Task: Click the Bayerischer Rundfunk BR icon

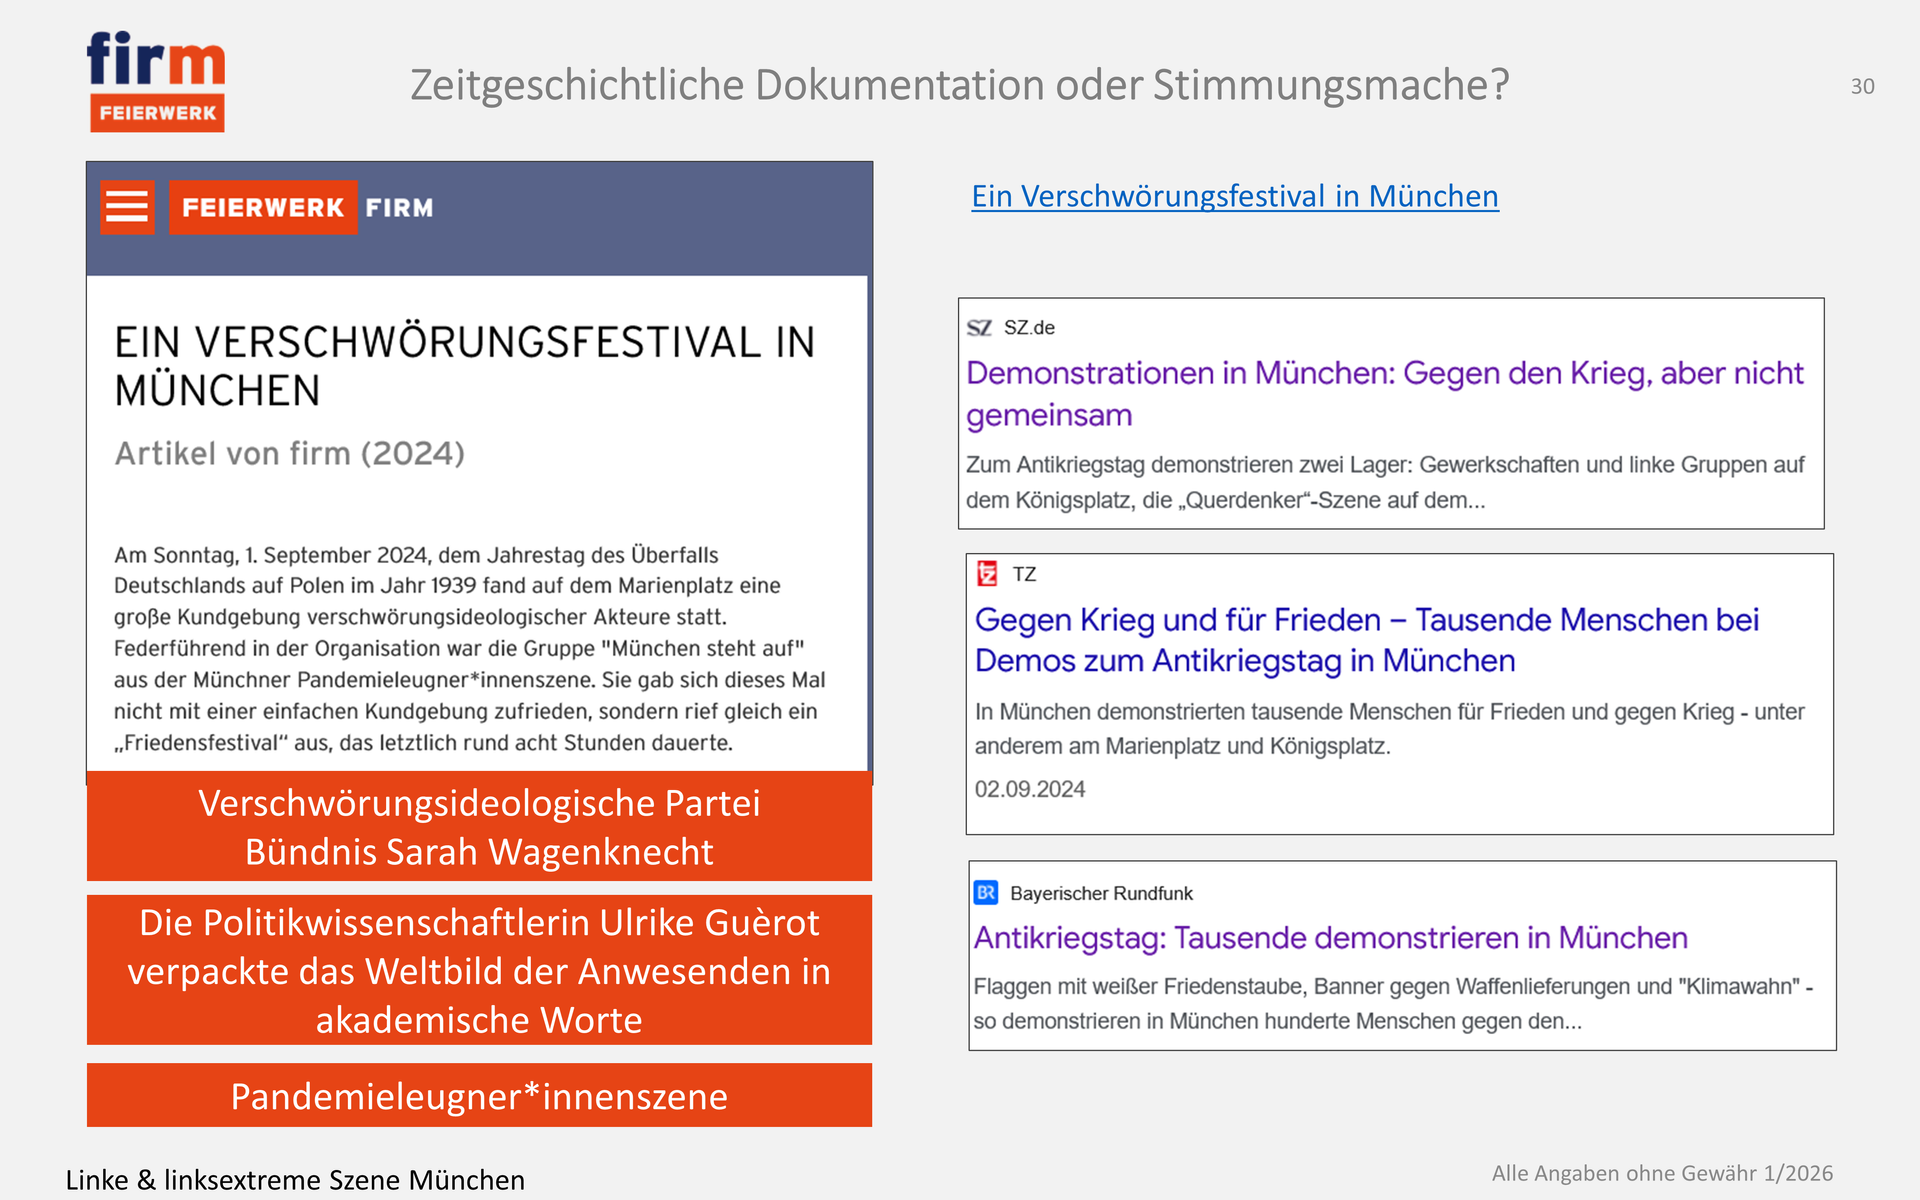Action: point(986,893)
